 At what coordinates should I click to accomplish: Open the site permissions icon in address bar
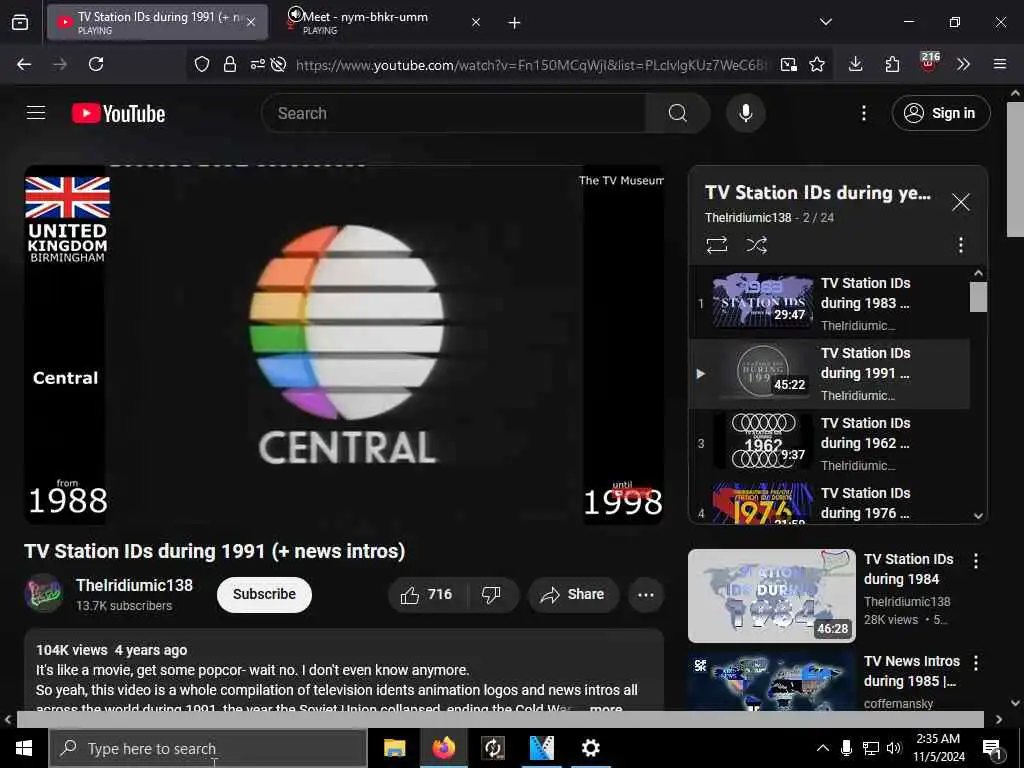(257, 64)
